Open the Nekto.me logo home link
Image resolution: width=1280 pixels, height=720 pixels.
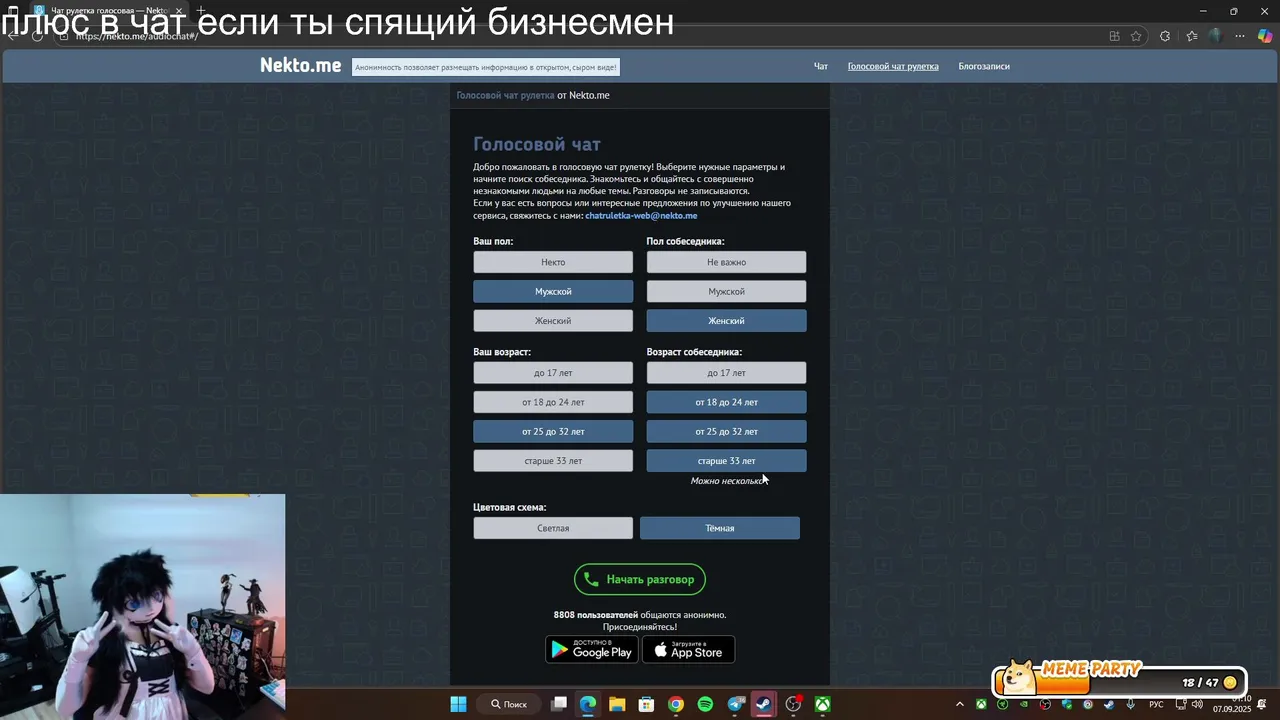click(300, 65)
